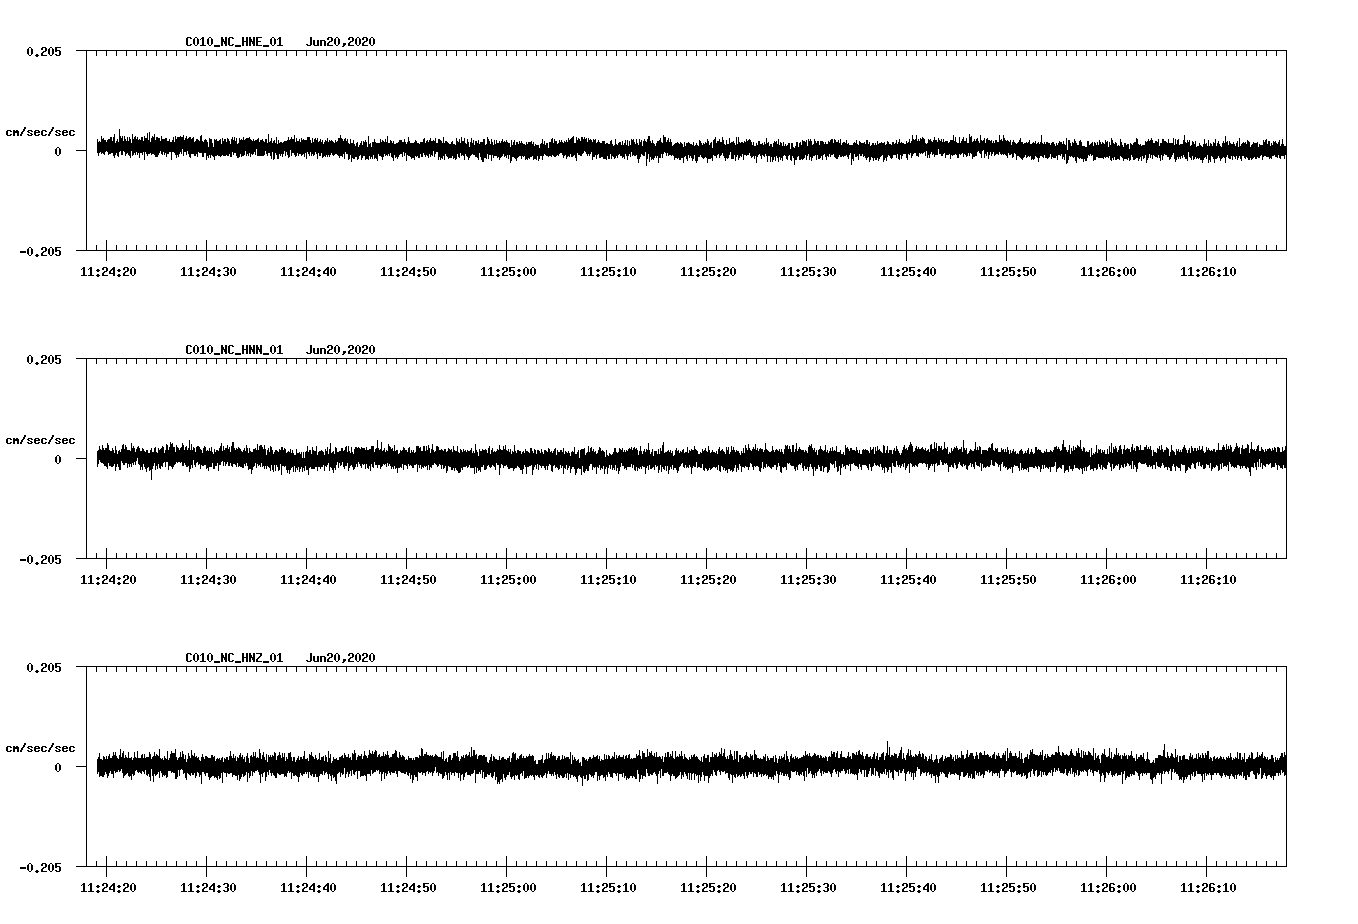Click the 11:26:00 time label under HNZ plot
Image resolution: width=1358 pixels, height=924 pixels.
[x=1108, y=888]
